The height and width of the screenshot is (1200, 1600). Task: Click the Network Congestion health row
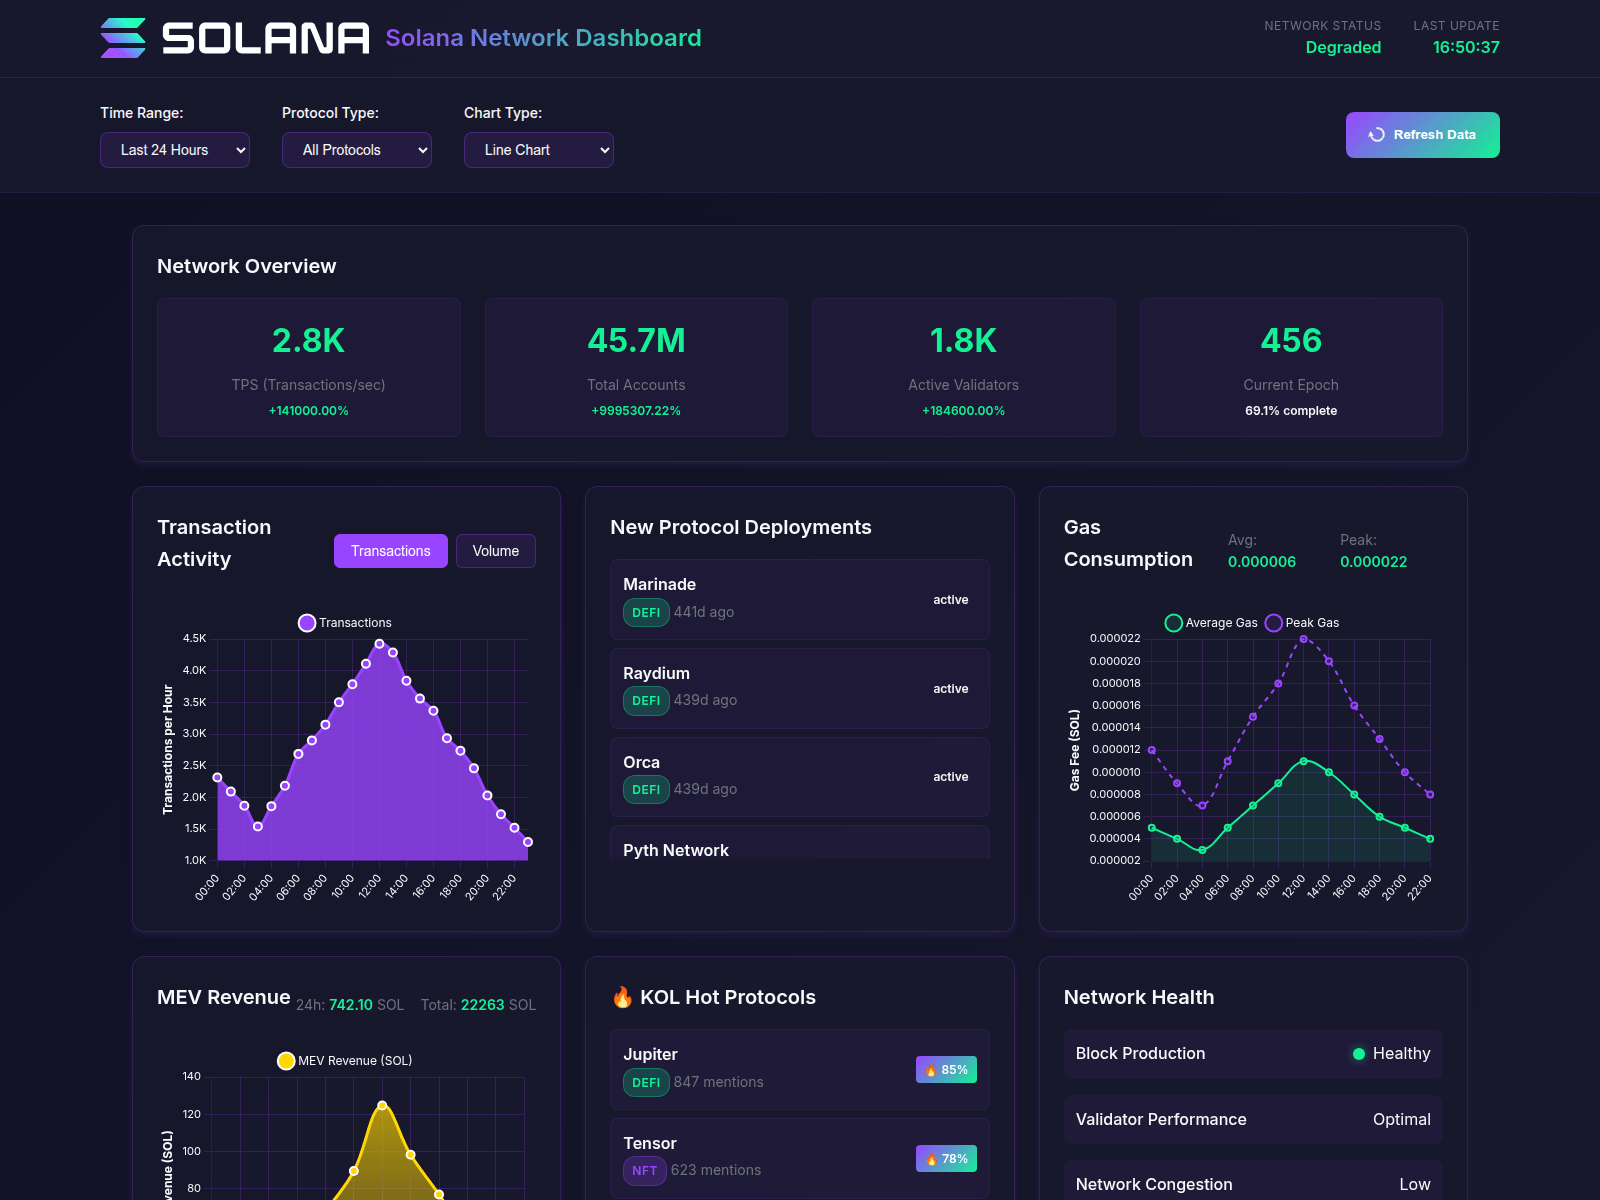(x=1253, y=1182)
